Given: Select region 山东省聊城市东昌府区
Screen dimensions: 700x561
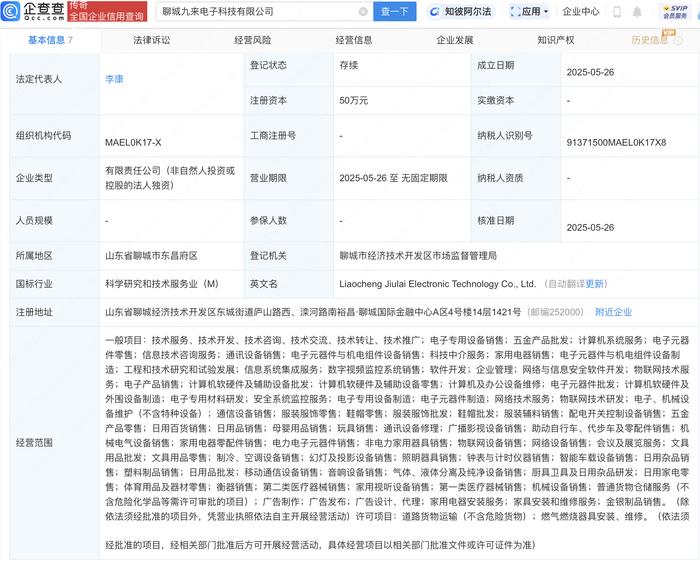Looking at the screenshot, I should click(151, 256).
